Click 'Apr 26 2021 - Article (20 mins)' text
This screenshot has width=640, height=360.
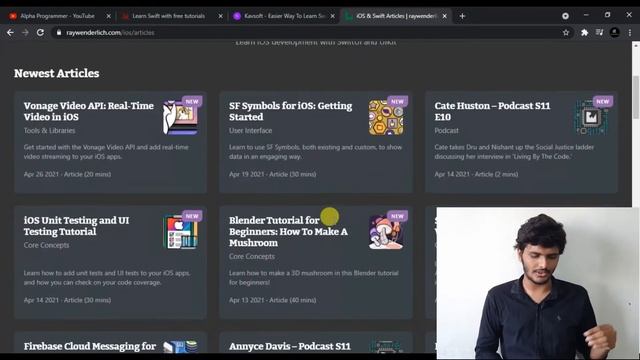pos(67,174)
